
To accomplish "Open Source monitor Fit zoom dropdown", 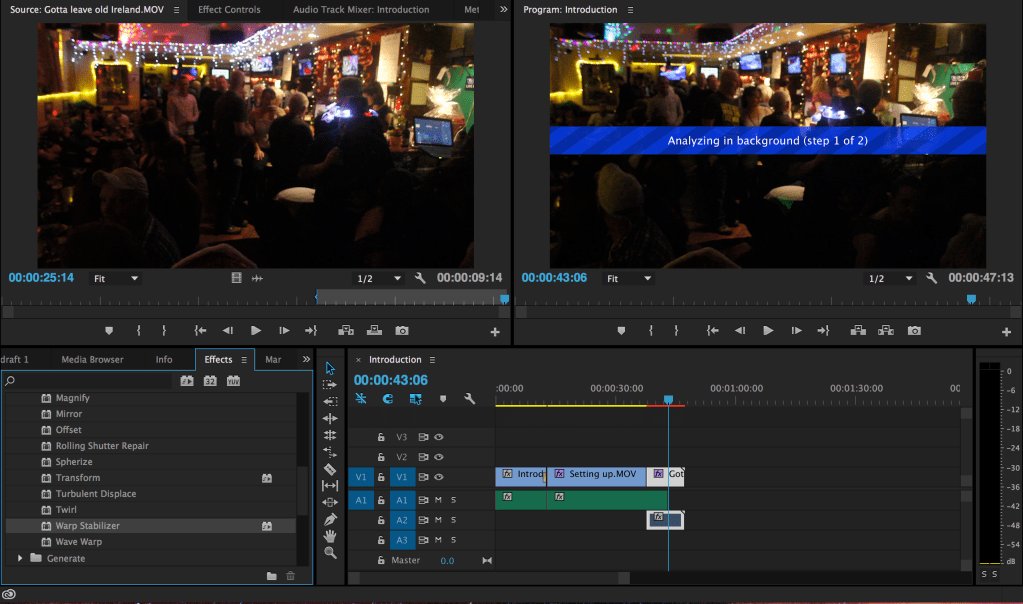I will (117, 278).
